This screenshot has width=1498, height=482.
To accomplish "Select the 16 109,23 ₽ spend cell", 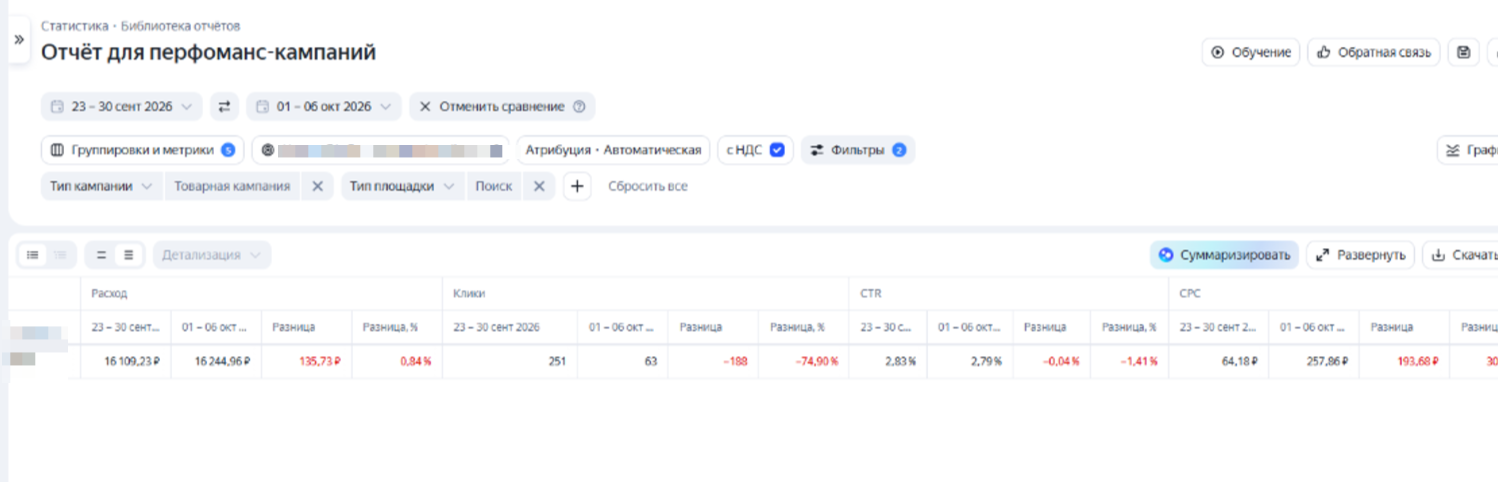I will pos(126,361).
